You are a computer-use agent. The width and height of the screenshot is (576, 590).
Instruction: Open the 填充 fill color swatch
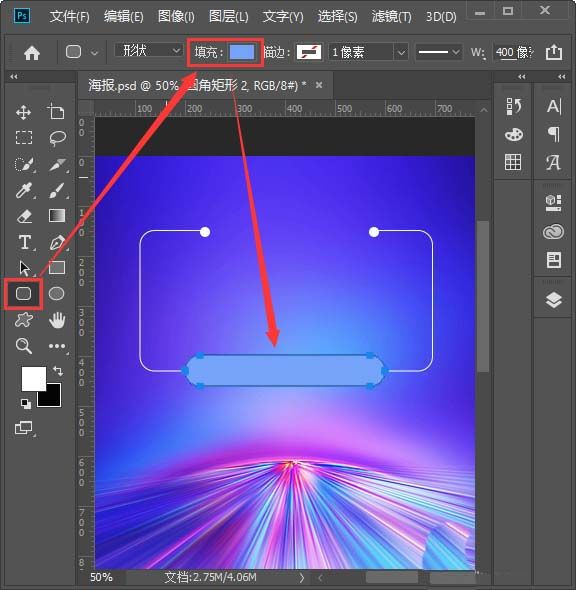pyautogui.click(x=242, y=52)
